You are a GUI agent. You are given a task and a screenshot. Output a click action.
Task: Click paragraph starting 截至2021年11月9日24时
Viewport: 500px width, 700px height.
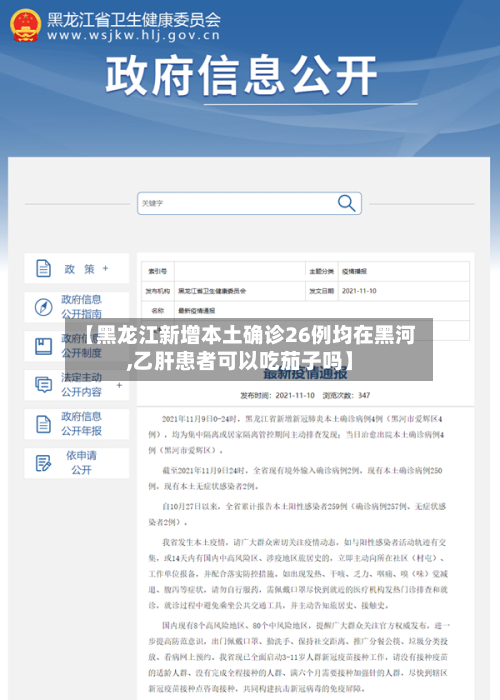[x=296, y=478]
